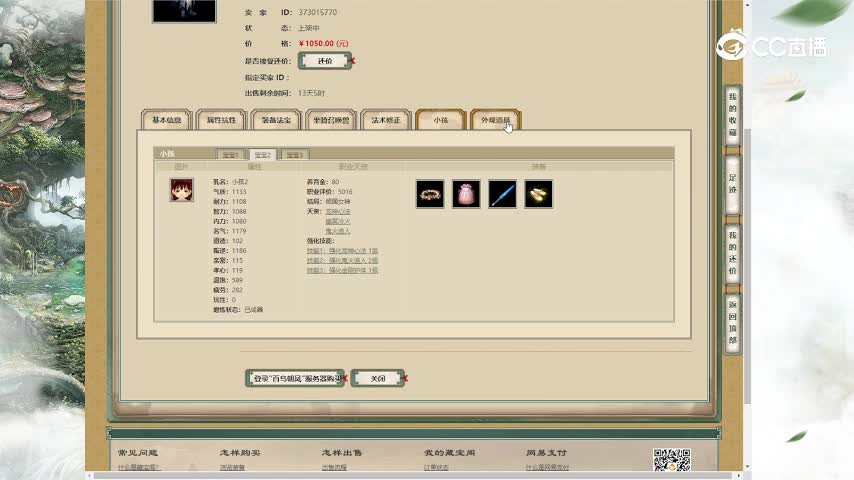Select the 小孩 tab
This screenshot has height=480, width=854.
tap(441, 120)
